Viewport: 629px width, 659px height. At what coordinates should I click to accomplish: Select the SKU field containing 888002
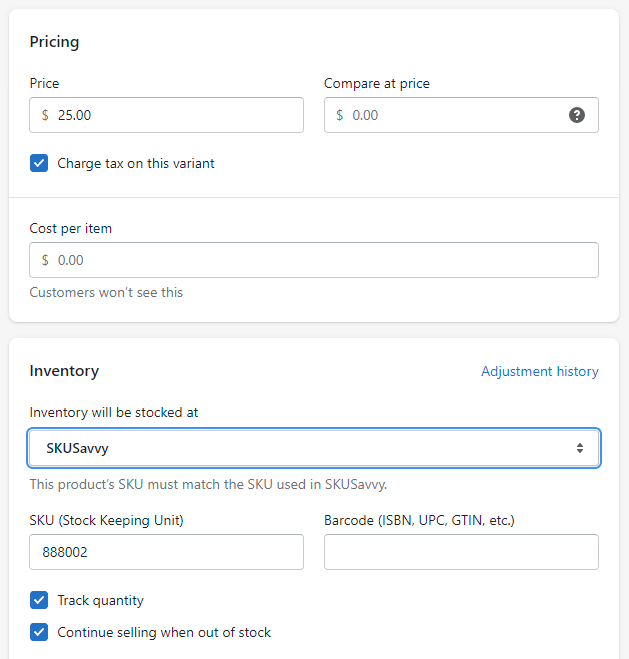[166, 552]
